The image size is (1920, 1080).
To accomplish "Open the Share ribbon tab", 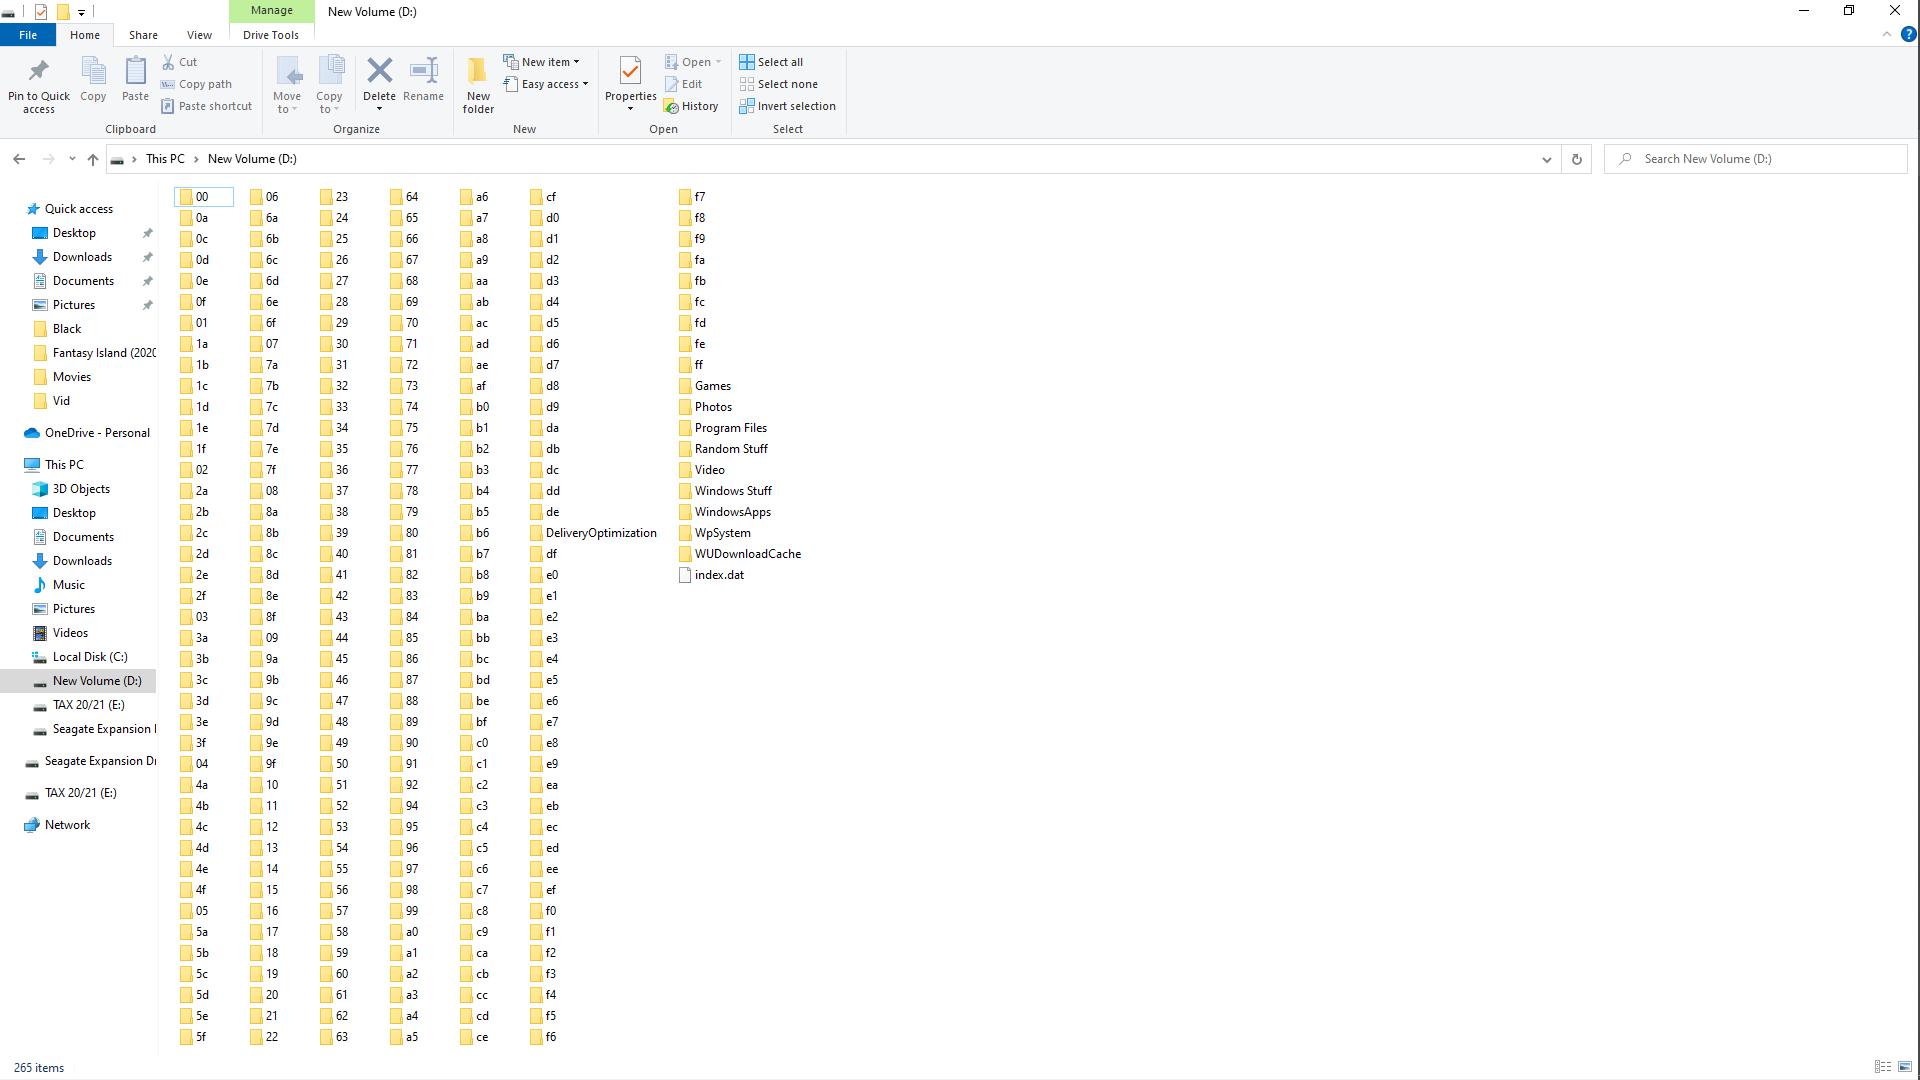I will tap(143, 35).
